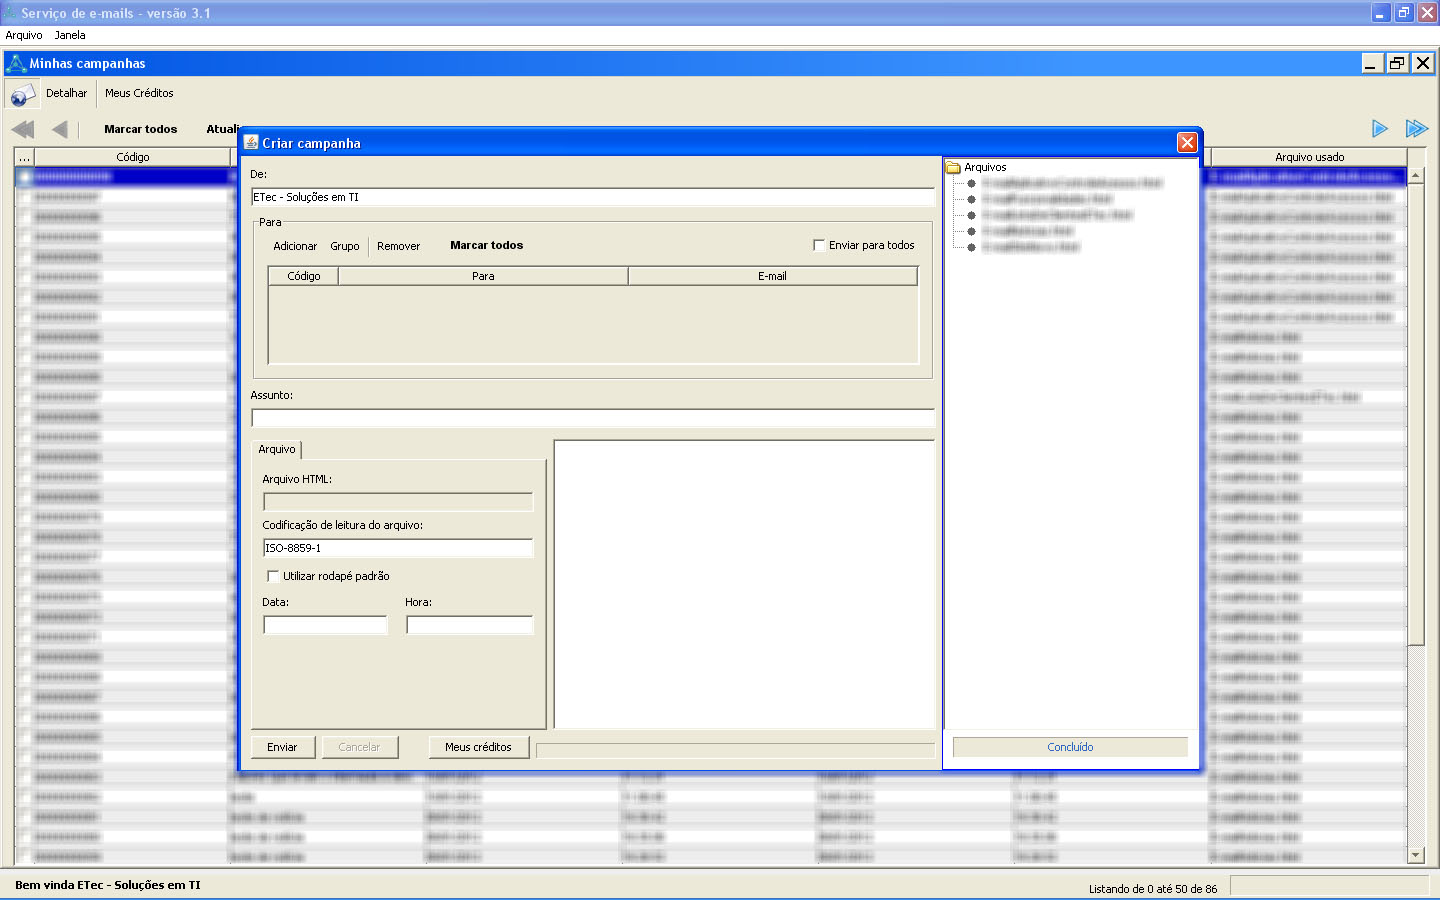1440x900 pixels.
Task: Open Meus créditos in the dialog
Action: (x=478, y=747)
